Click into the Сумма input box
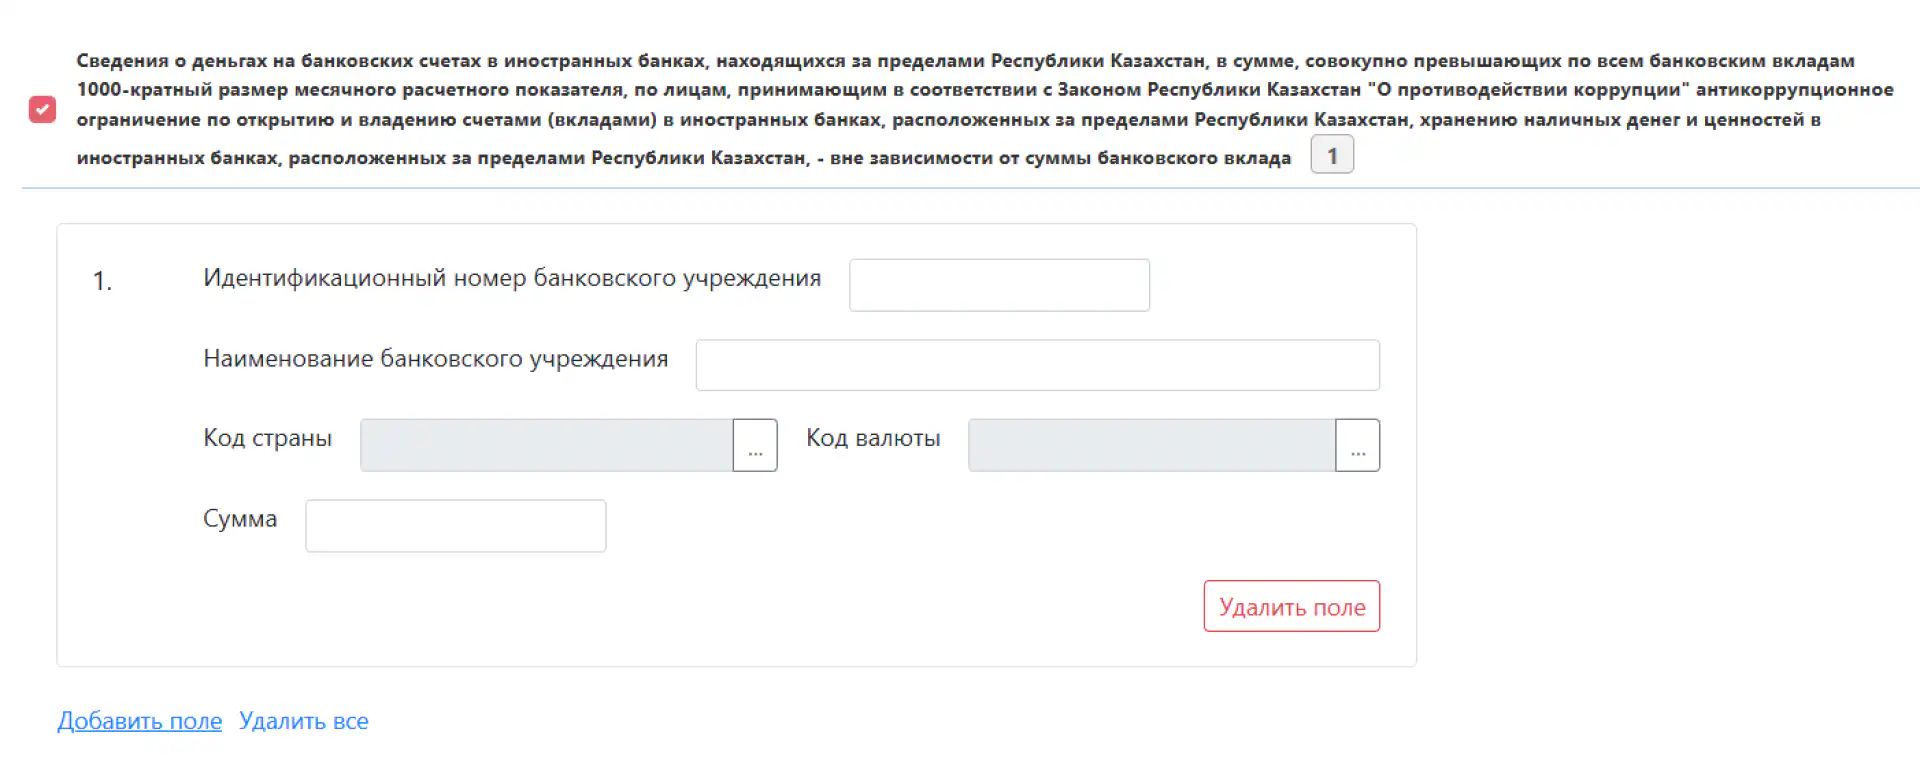This screenshot has width=1920, height=766. point(456,526)
